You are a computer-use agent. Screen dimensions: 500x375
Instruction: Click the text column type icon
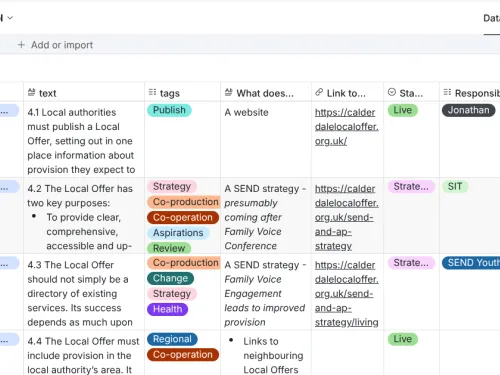(x=31, y=92)
